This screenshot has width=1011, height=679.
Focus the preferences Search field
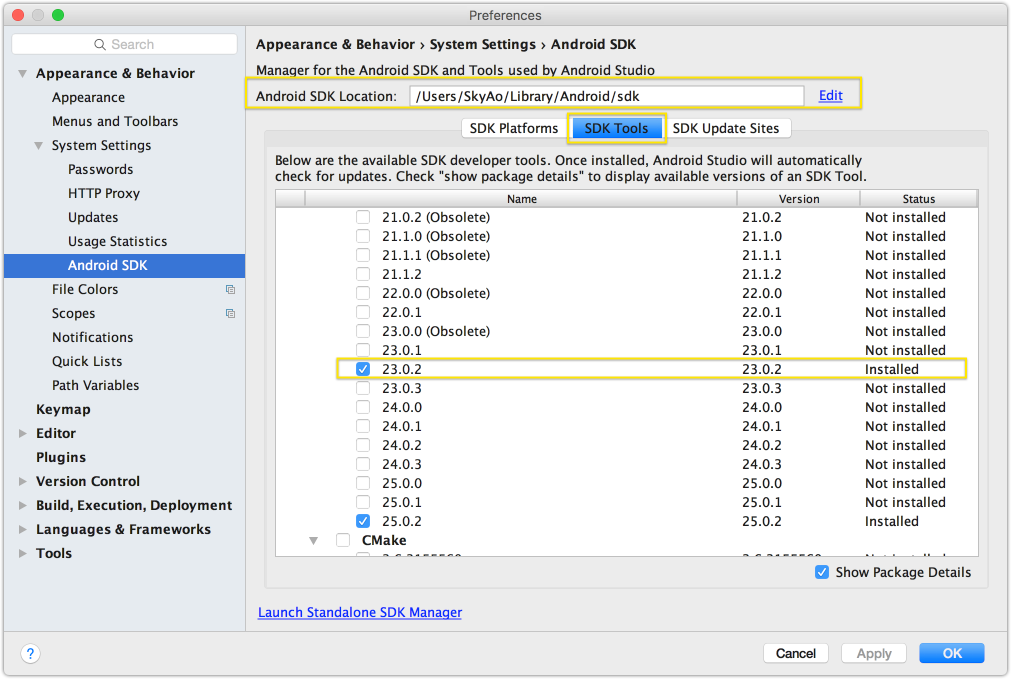coord(124,44)
